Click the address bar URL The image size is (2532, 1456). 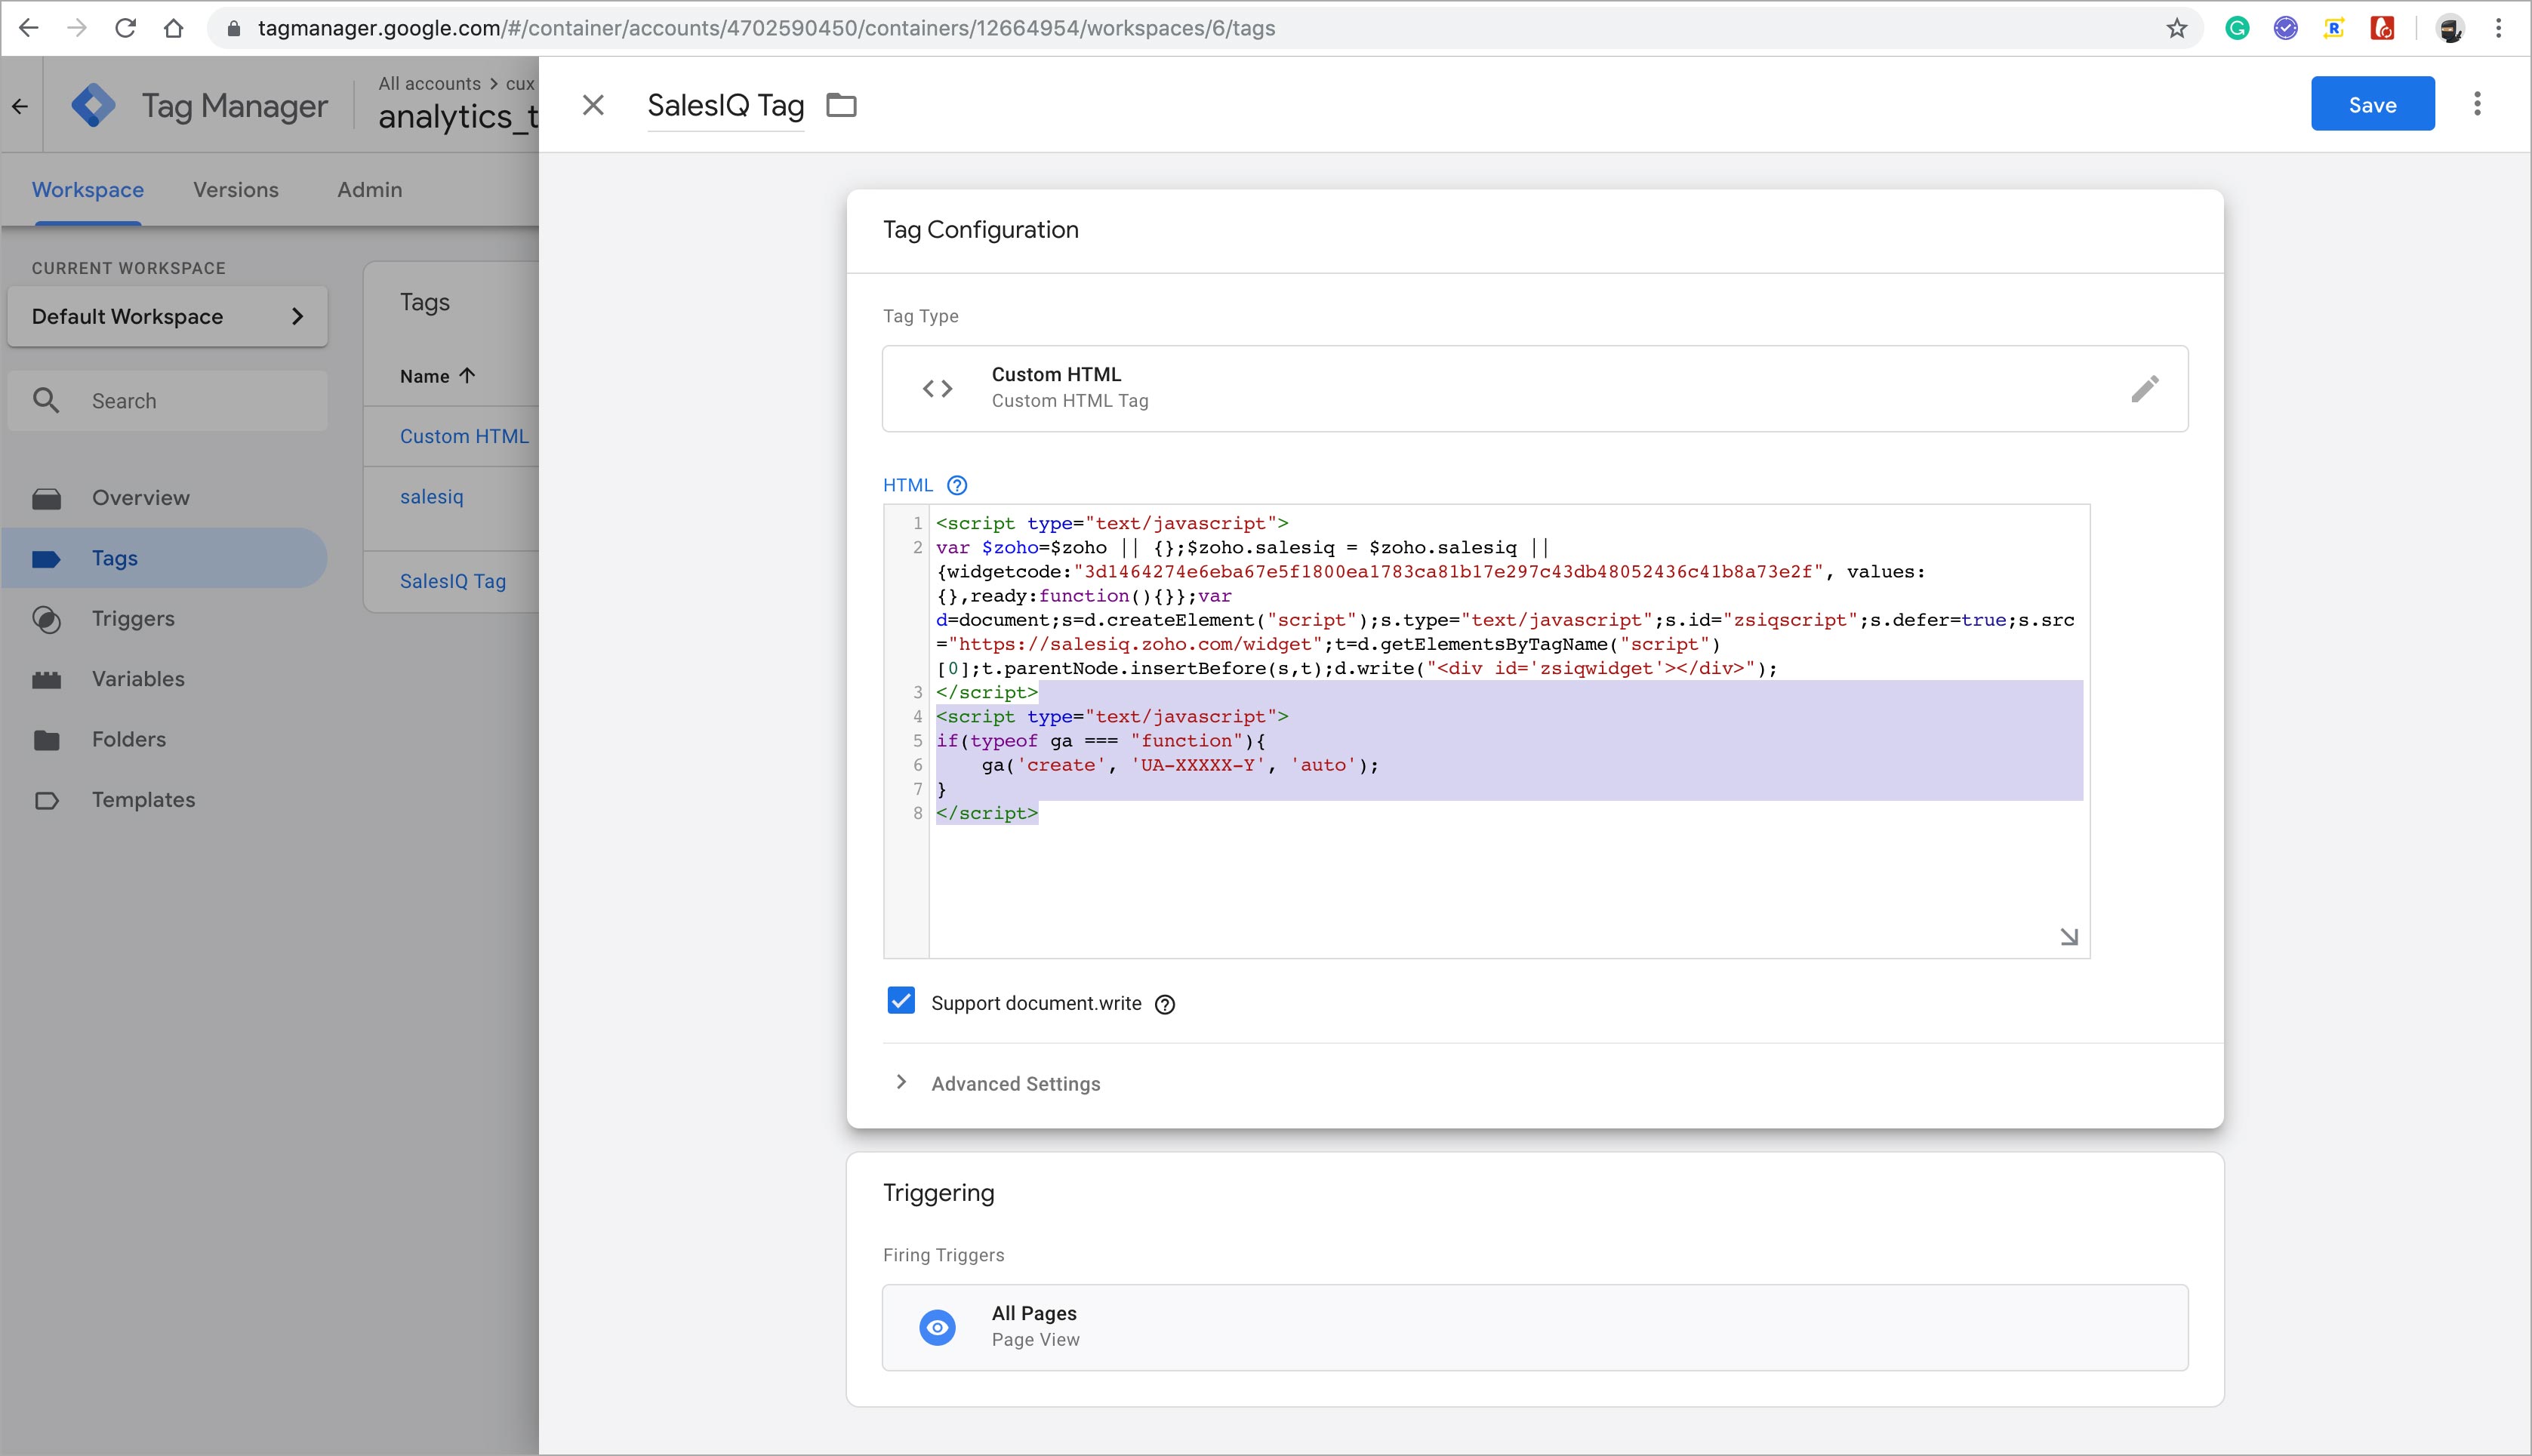click(766, 28)
